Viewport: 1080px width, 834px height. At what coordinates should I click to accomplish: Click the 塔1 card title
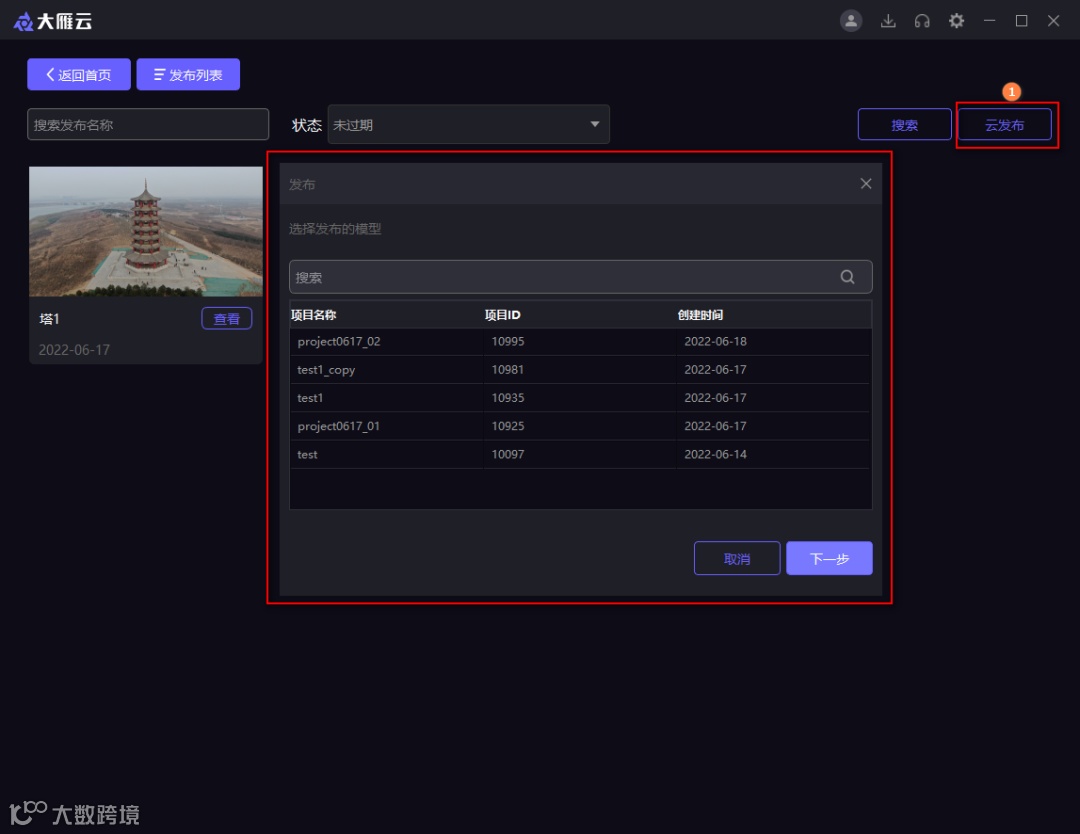(50, 319)
